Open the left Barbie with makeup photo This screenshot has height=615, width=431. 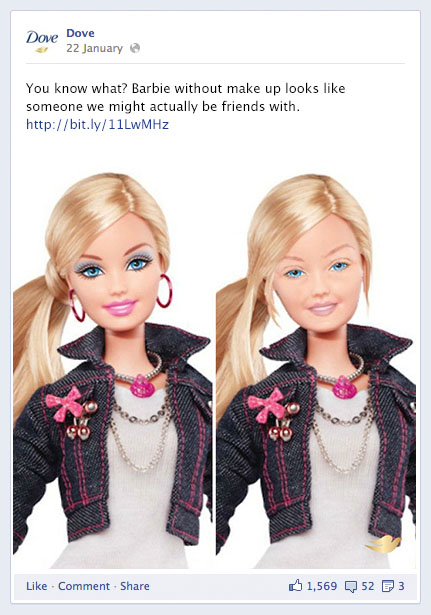coord(113,371)
